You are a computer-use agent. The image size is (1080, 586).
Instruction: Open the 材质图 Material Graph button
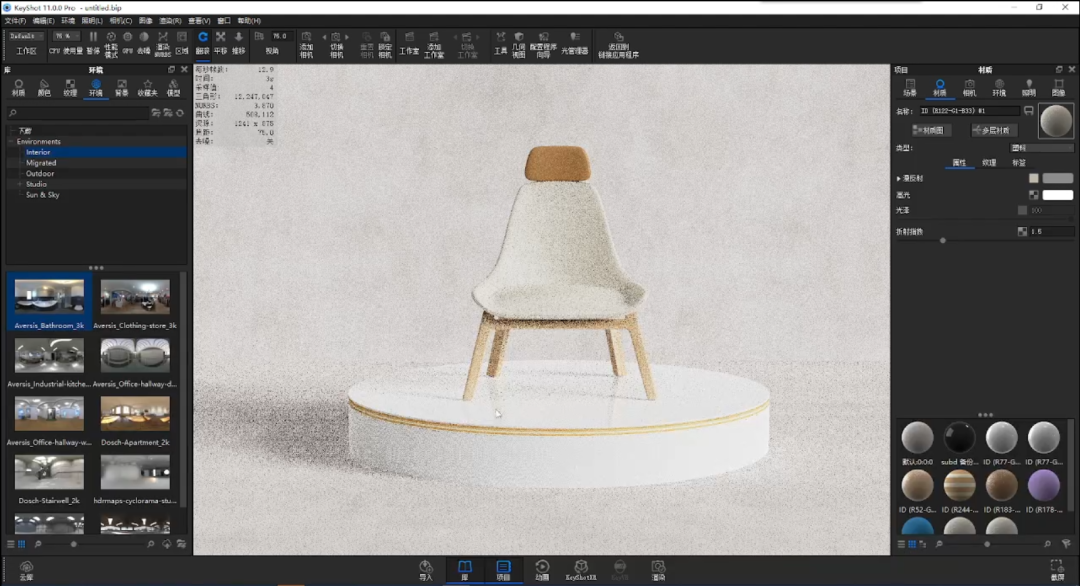coord(931,130)
